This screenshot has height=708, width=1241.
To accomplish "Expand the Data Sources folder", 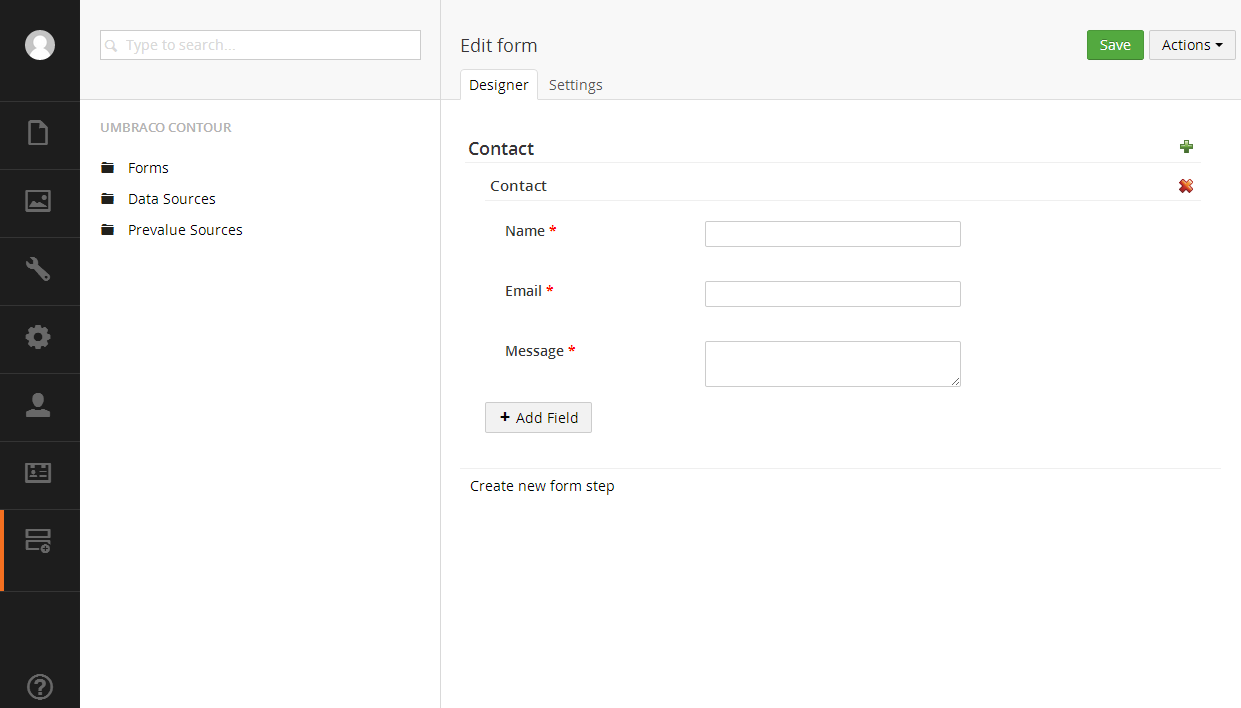I will coord(171,199).
